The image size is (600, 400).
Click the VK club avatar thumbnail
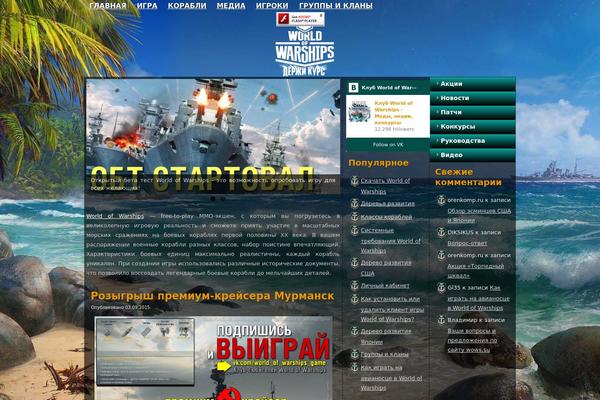360,112
